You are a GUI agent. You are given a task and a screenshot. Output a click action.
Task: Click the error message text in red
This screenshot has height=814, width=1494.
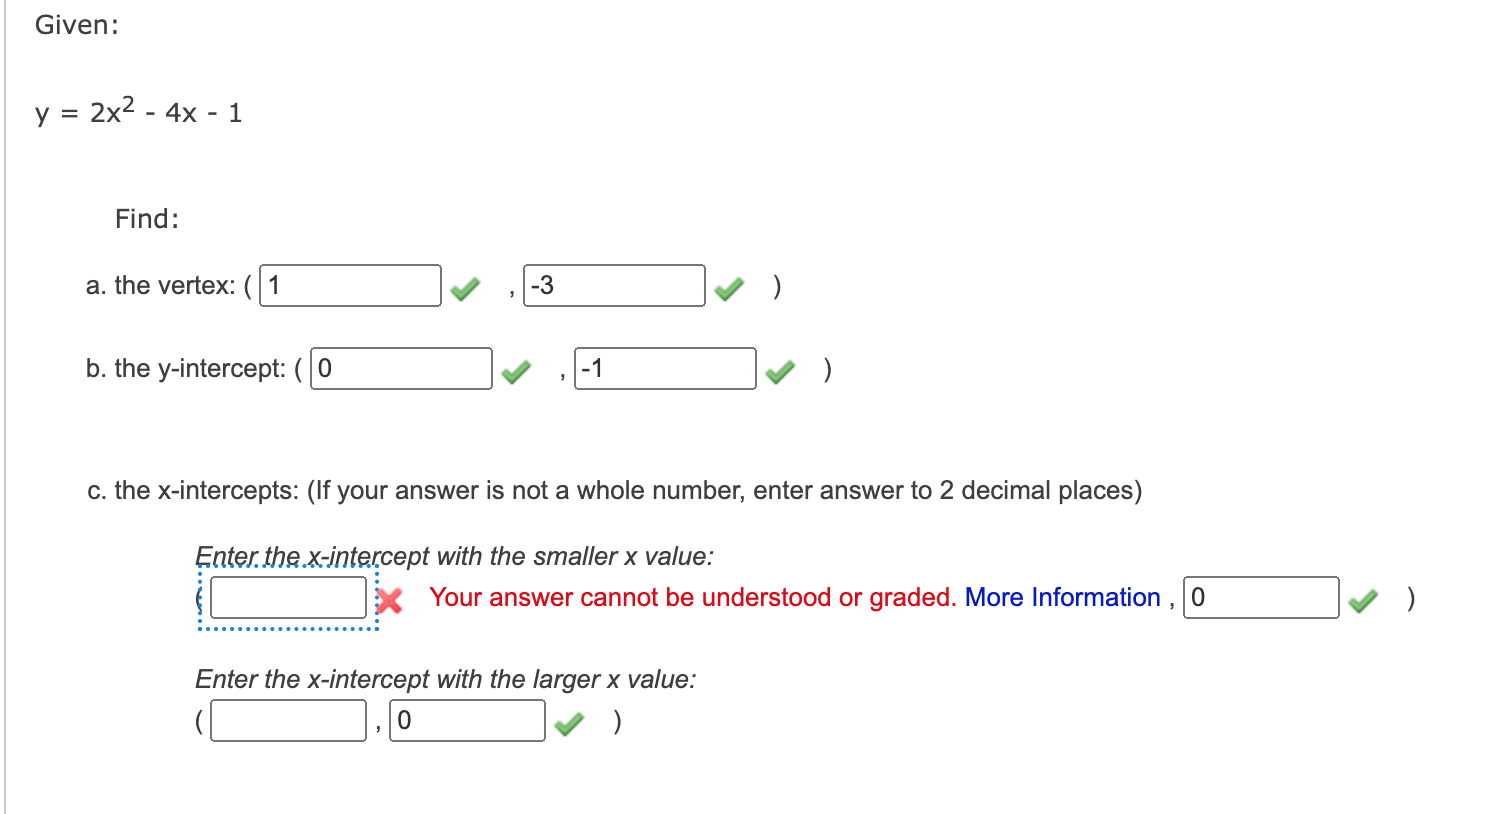tap(688, 597)
